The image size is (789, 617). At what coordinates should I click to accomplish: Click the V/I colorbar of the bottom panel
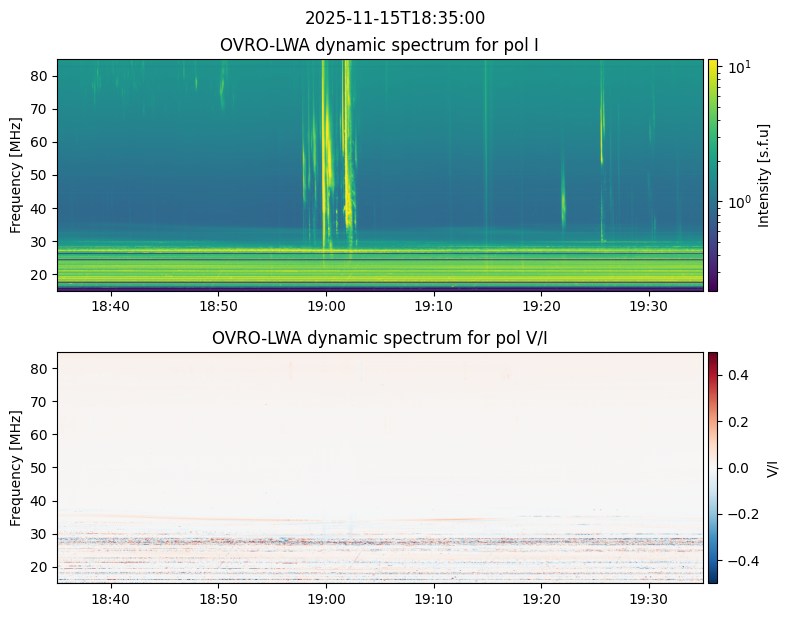(x=713, y=468)
